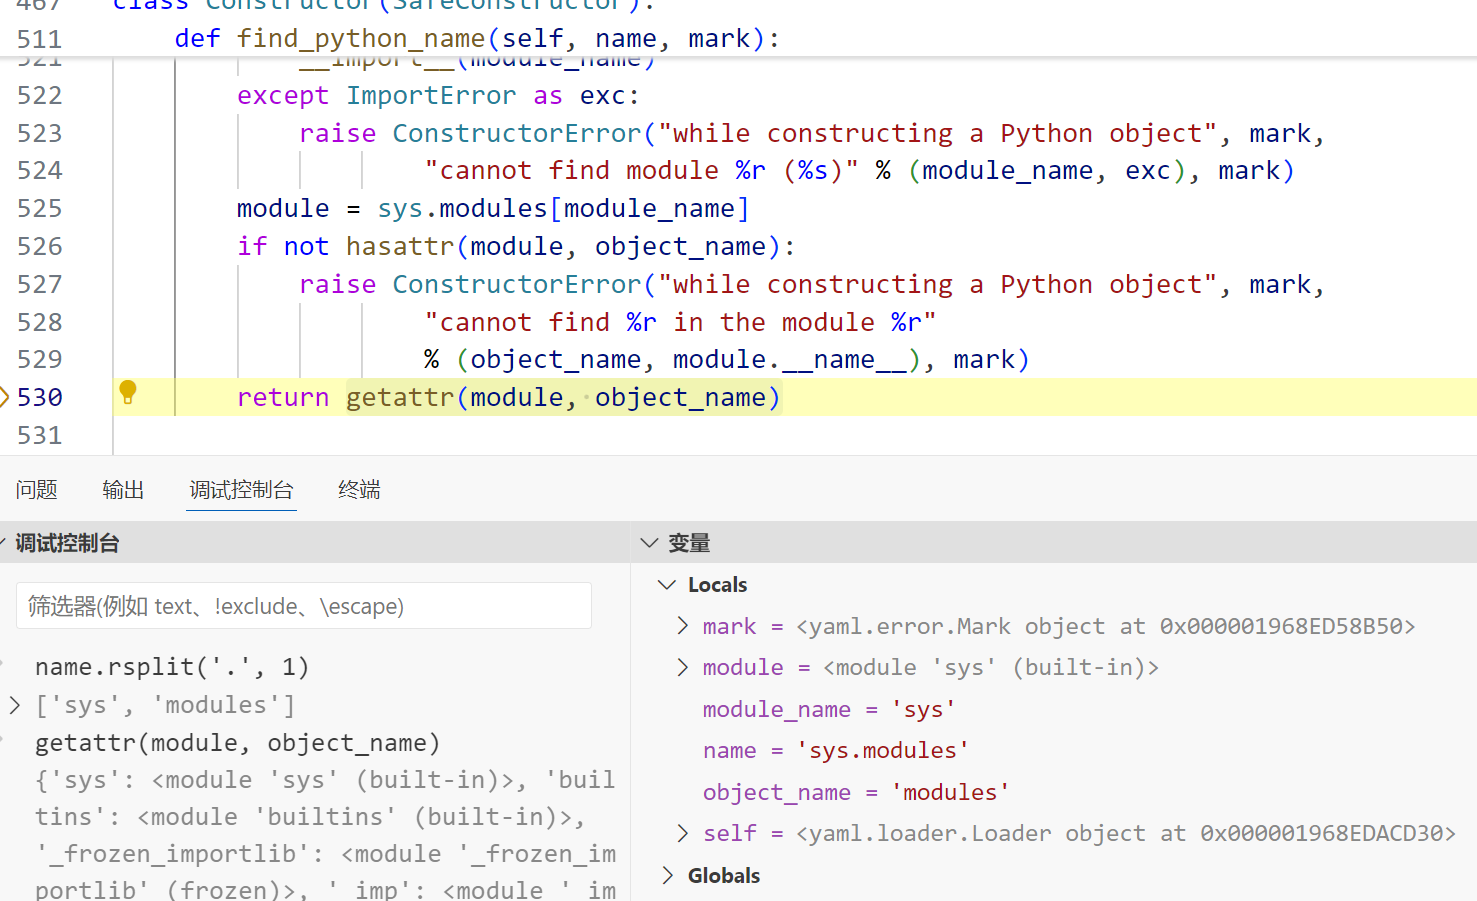Collapse the Locals tree group
The height and width of the screenshot is (901, 1477).
pyautogui.click(x=667, y=584)
